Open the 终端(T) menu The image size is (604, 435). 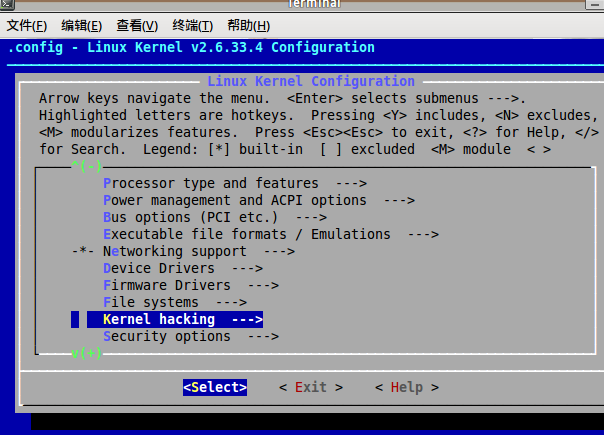click(193, 26)
